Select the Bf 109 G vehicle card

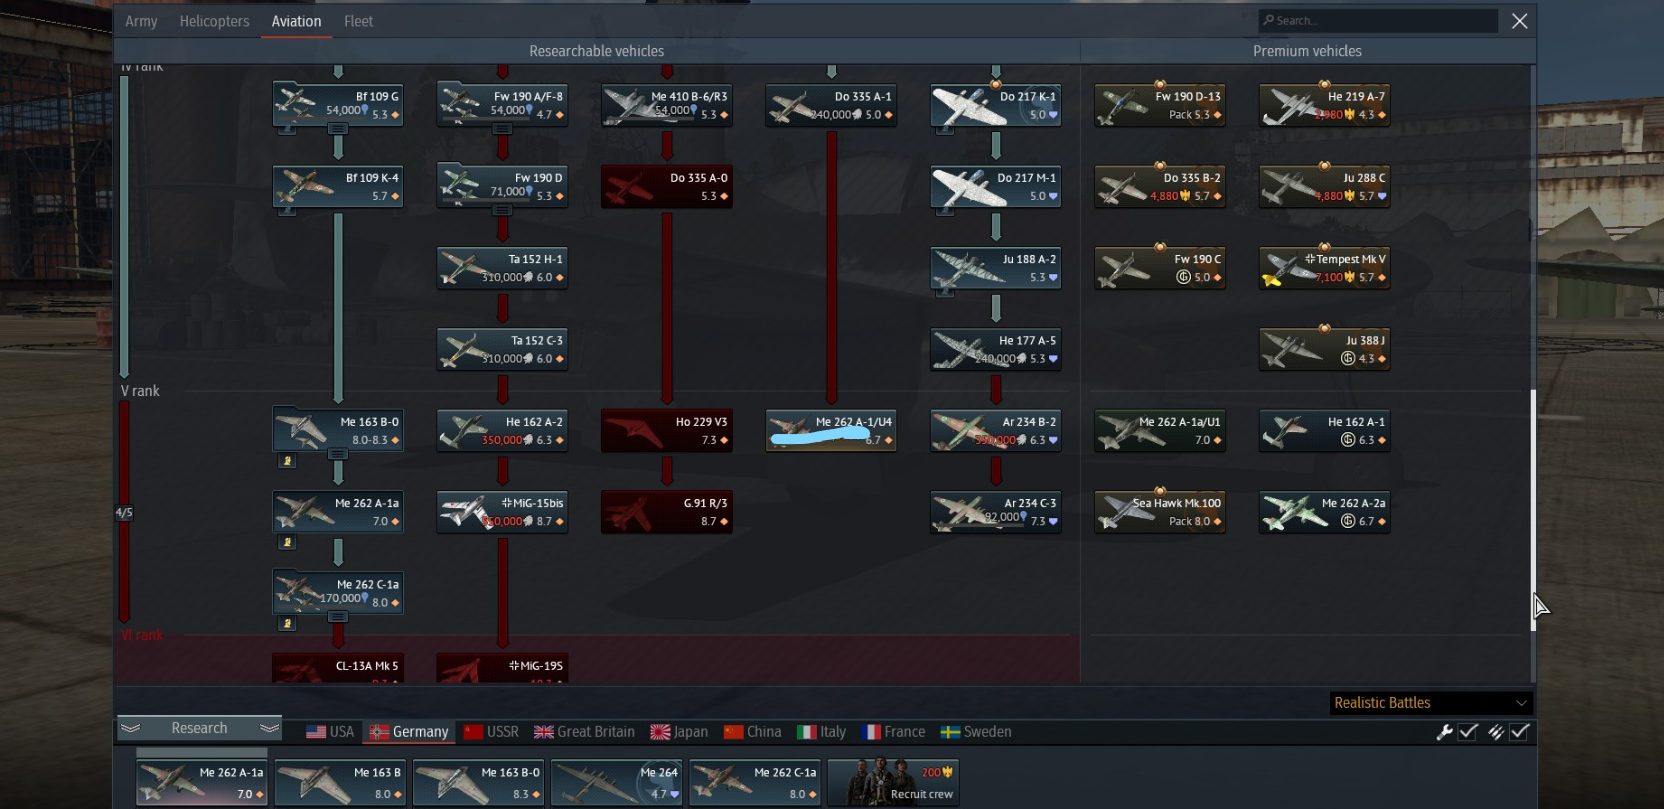click(x=338, y=105)
